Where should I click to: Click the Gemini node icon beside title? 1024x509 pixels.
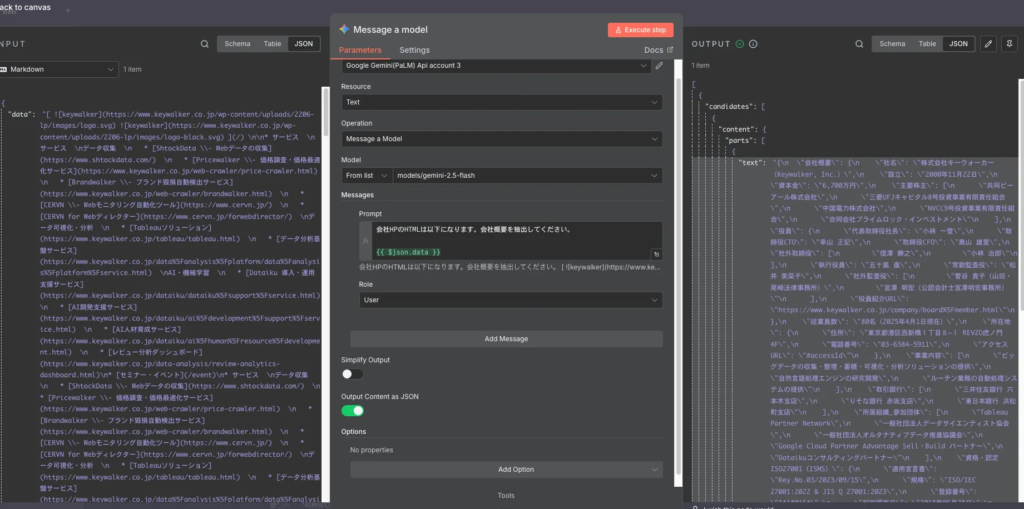click(x=344, y=29)
